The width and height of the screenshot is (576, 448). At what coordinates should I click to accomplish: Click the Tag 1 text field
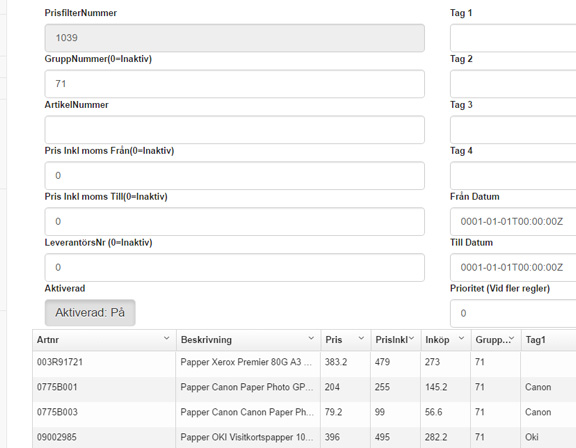click(x=513, y=38)
